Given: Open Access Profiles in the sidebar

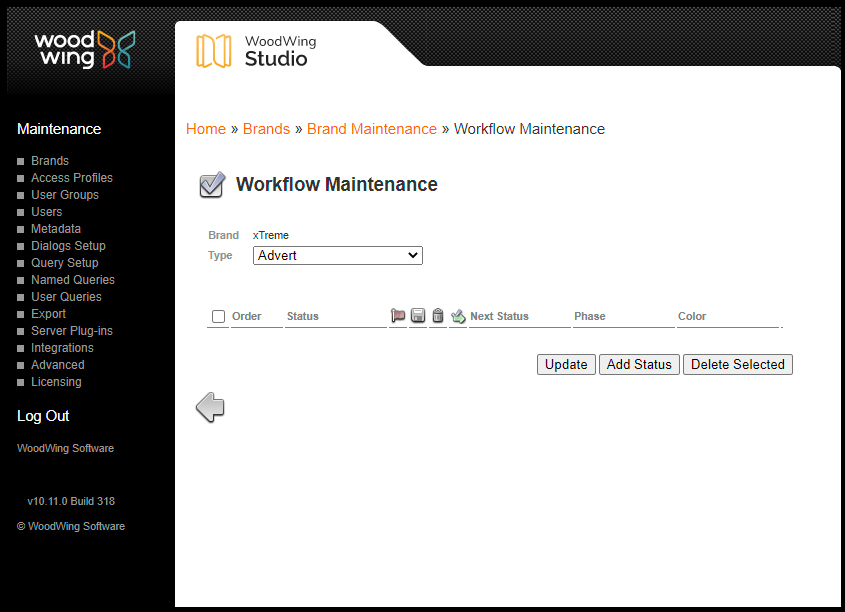Looking at the screenshot, I should [x=72, y=178].
